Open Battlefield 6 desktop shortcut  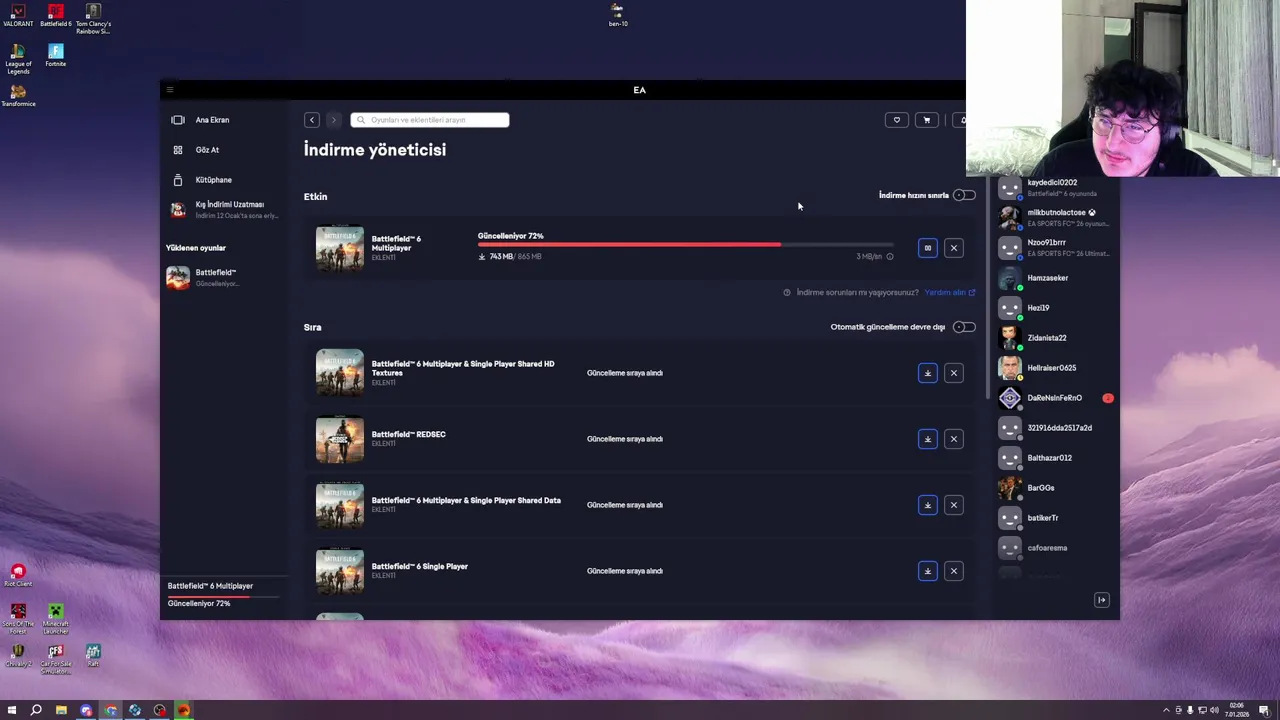(x=56, y=16)
